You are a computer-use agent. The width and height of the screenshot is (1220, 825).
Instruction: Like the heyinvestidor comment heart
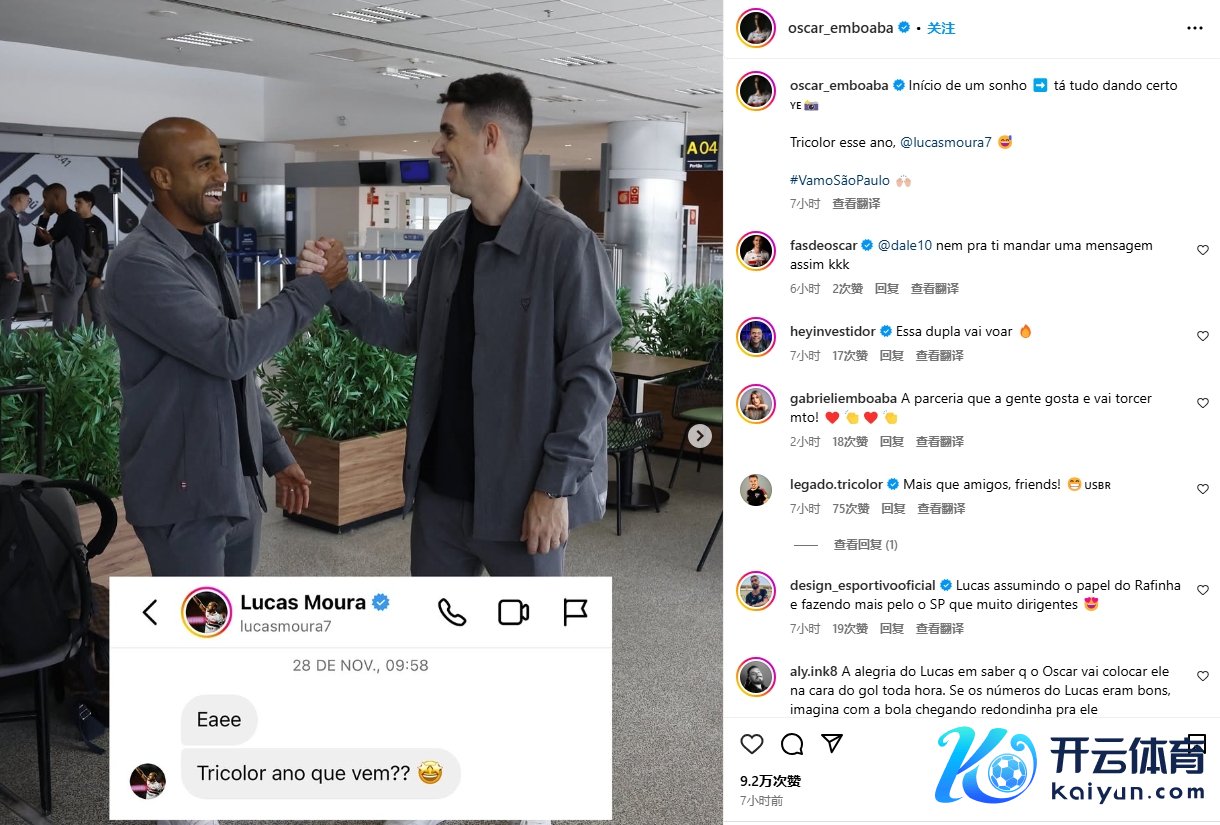point(1203,336)
